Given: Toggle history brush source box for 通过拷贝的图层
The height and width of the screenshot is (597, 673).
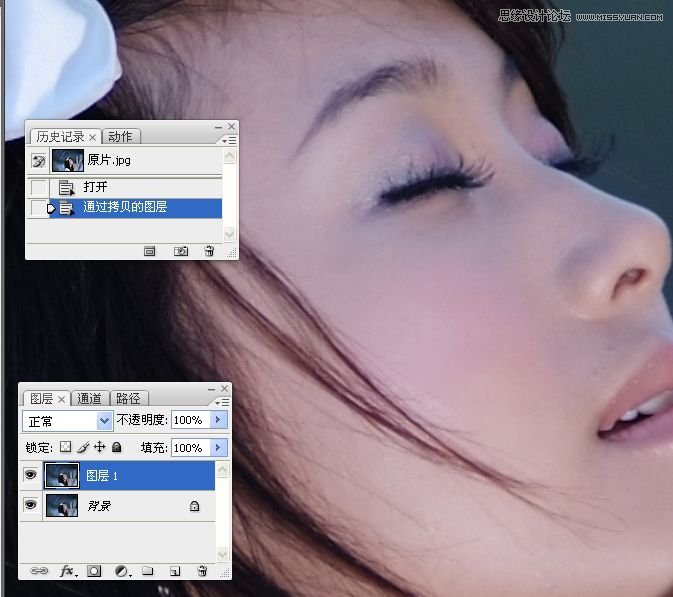Looking at the screenshot, I should click(39, 208).
